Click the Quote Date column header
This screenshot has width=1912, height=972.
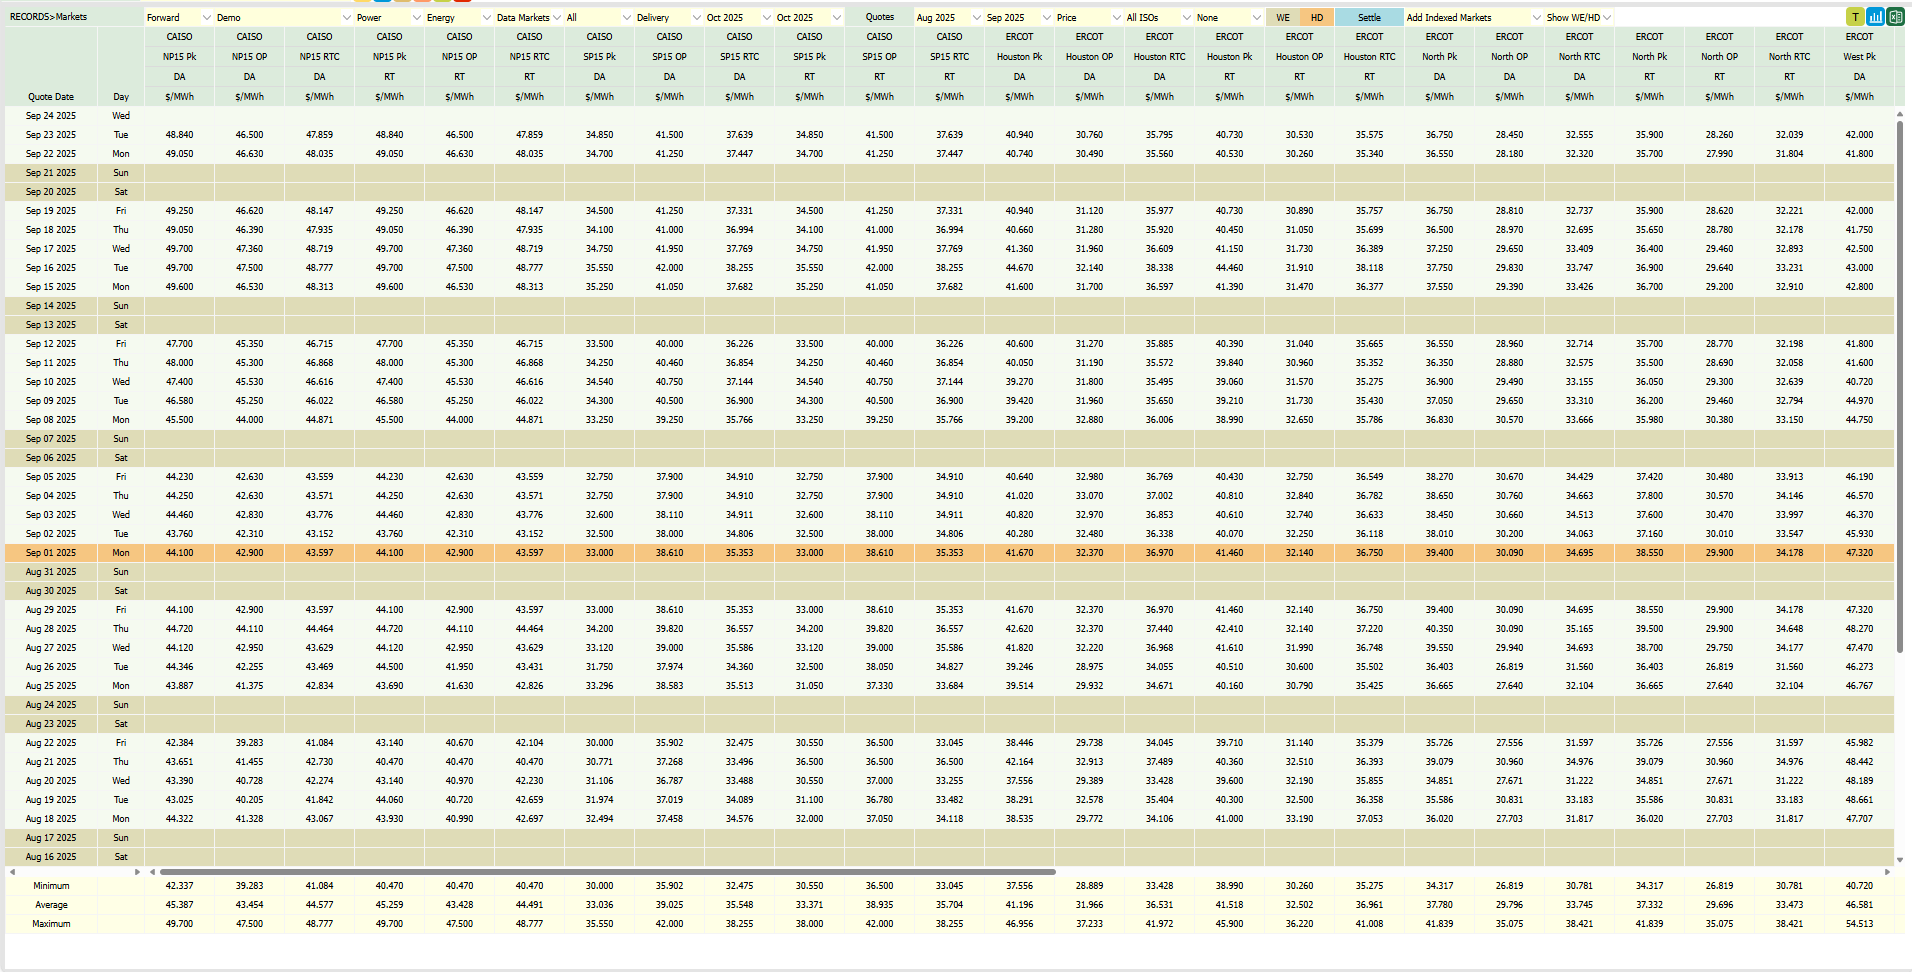pos(51,97)
